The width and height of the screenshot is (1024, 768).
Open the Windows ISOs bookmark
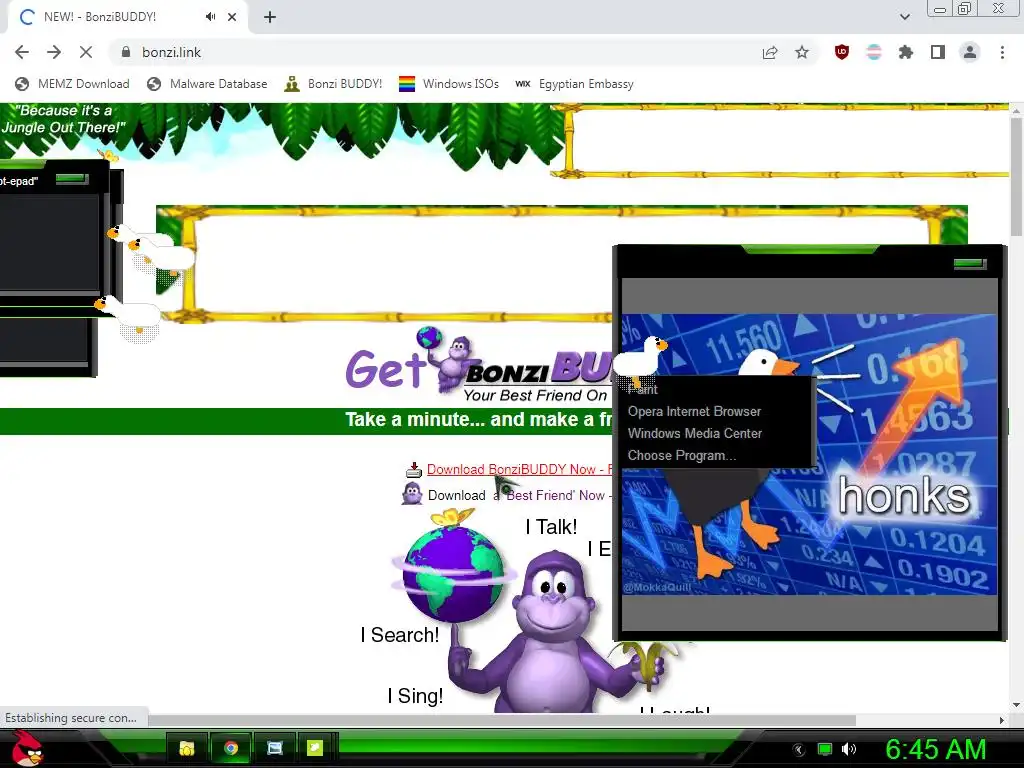tap(449, 84)
